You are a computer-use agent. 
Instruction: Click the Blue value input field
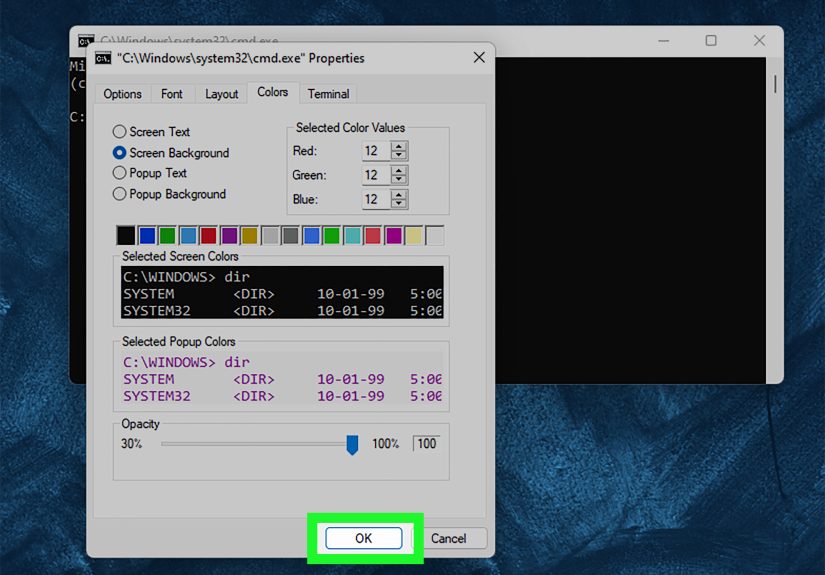(376, 199)
